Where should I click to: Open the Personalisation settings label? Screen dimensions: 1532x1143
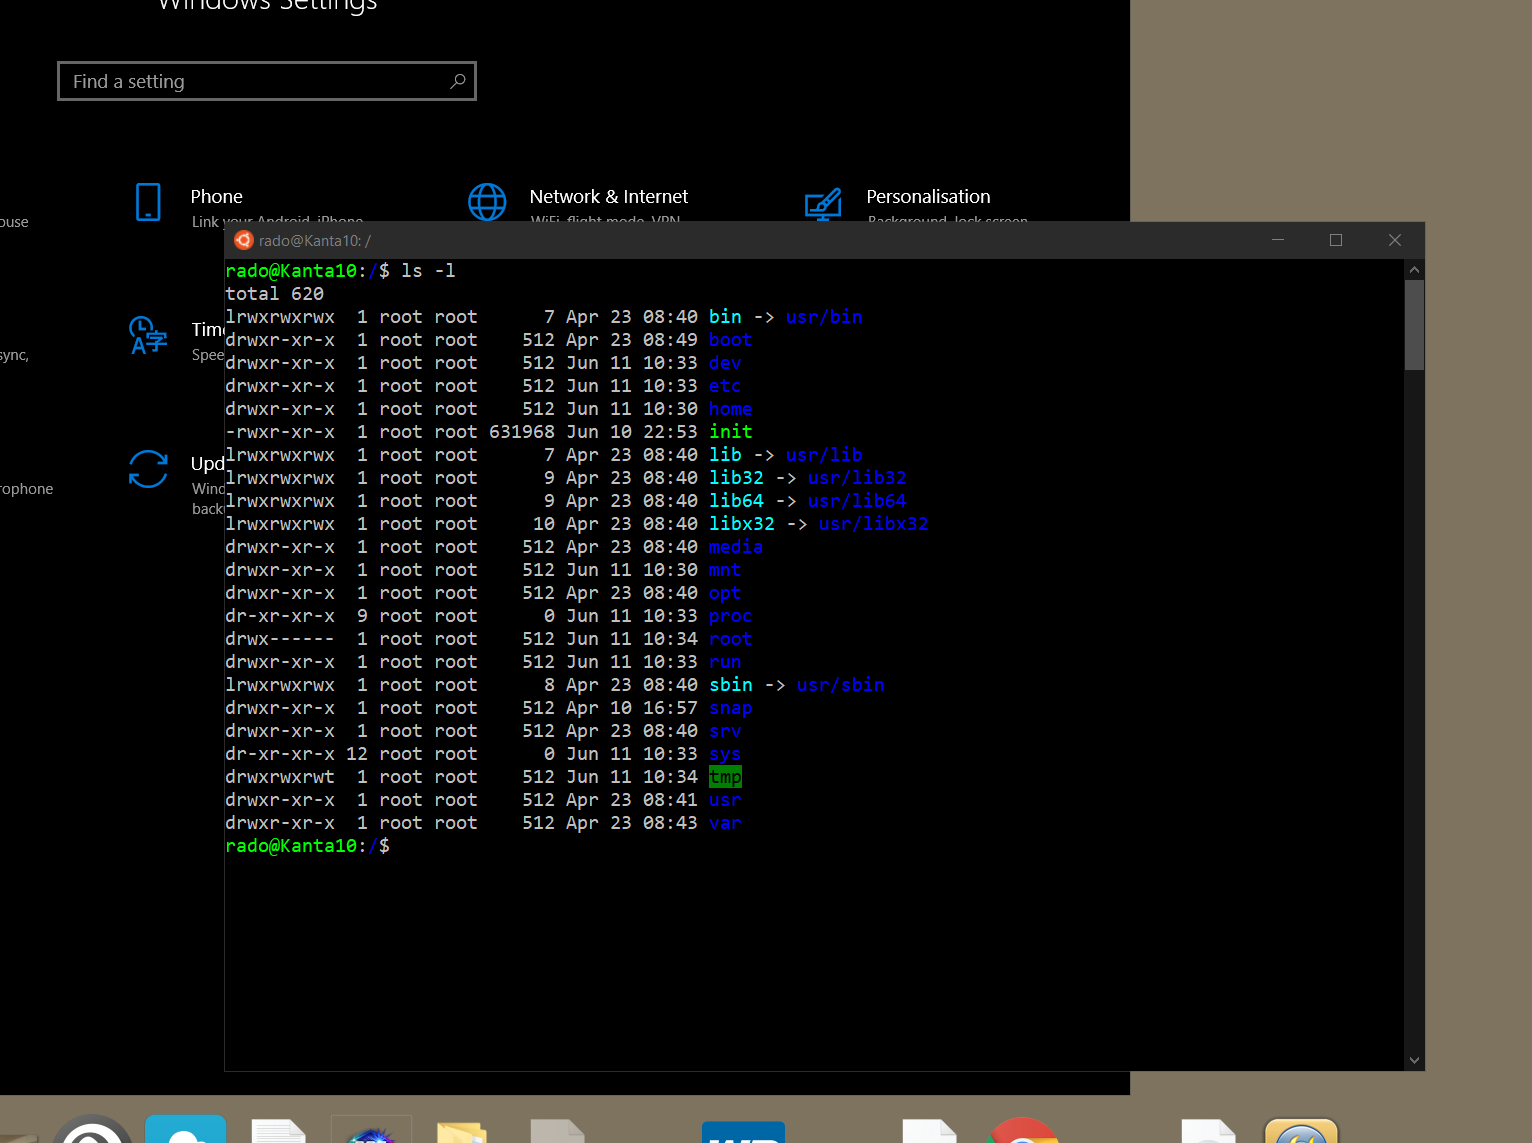pos(928,196)
